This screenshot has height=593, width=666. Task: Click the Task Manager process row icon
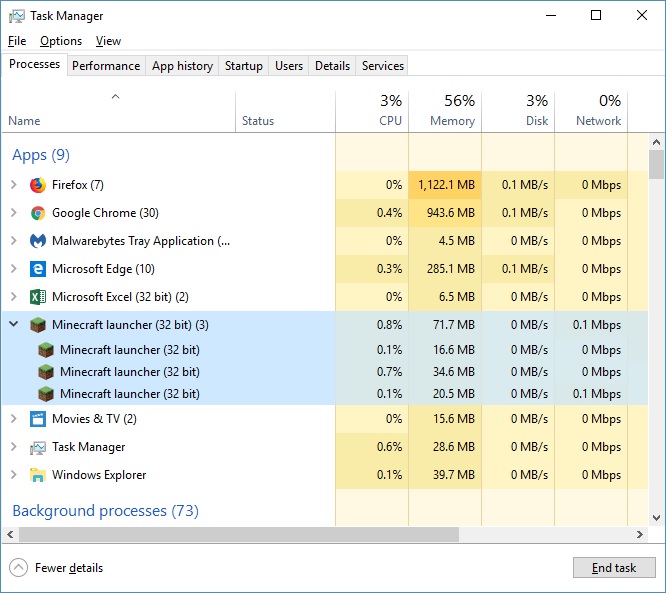pyautogui.click(x=38, y=447)
